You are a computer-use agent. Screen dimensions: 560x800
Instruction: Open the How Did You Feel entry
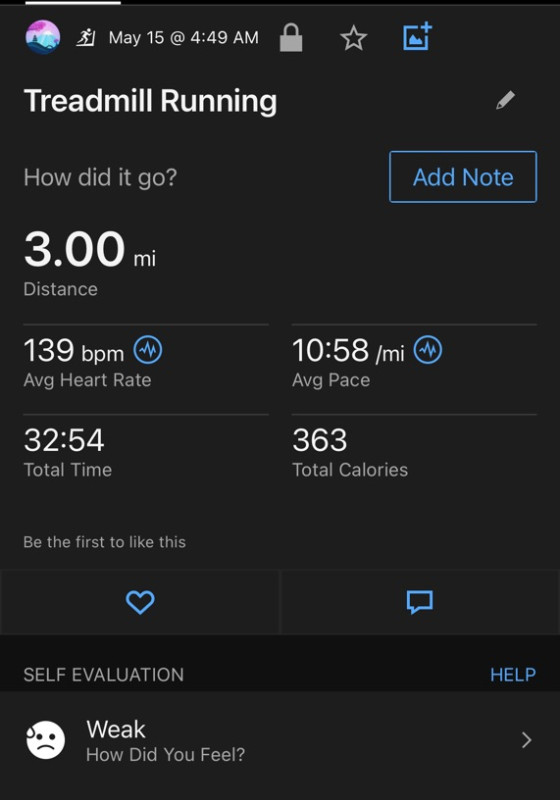pyautogui.click(x=279, y=740)
